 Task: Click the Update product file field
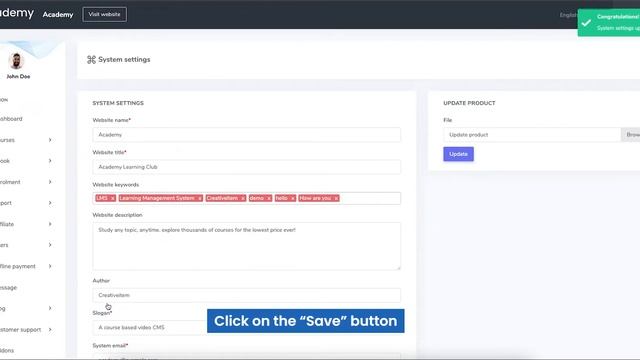coord(532,135)
